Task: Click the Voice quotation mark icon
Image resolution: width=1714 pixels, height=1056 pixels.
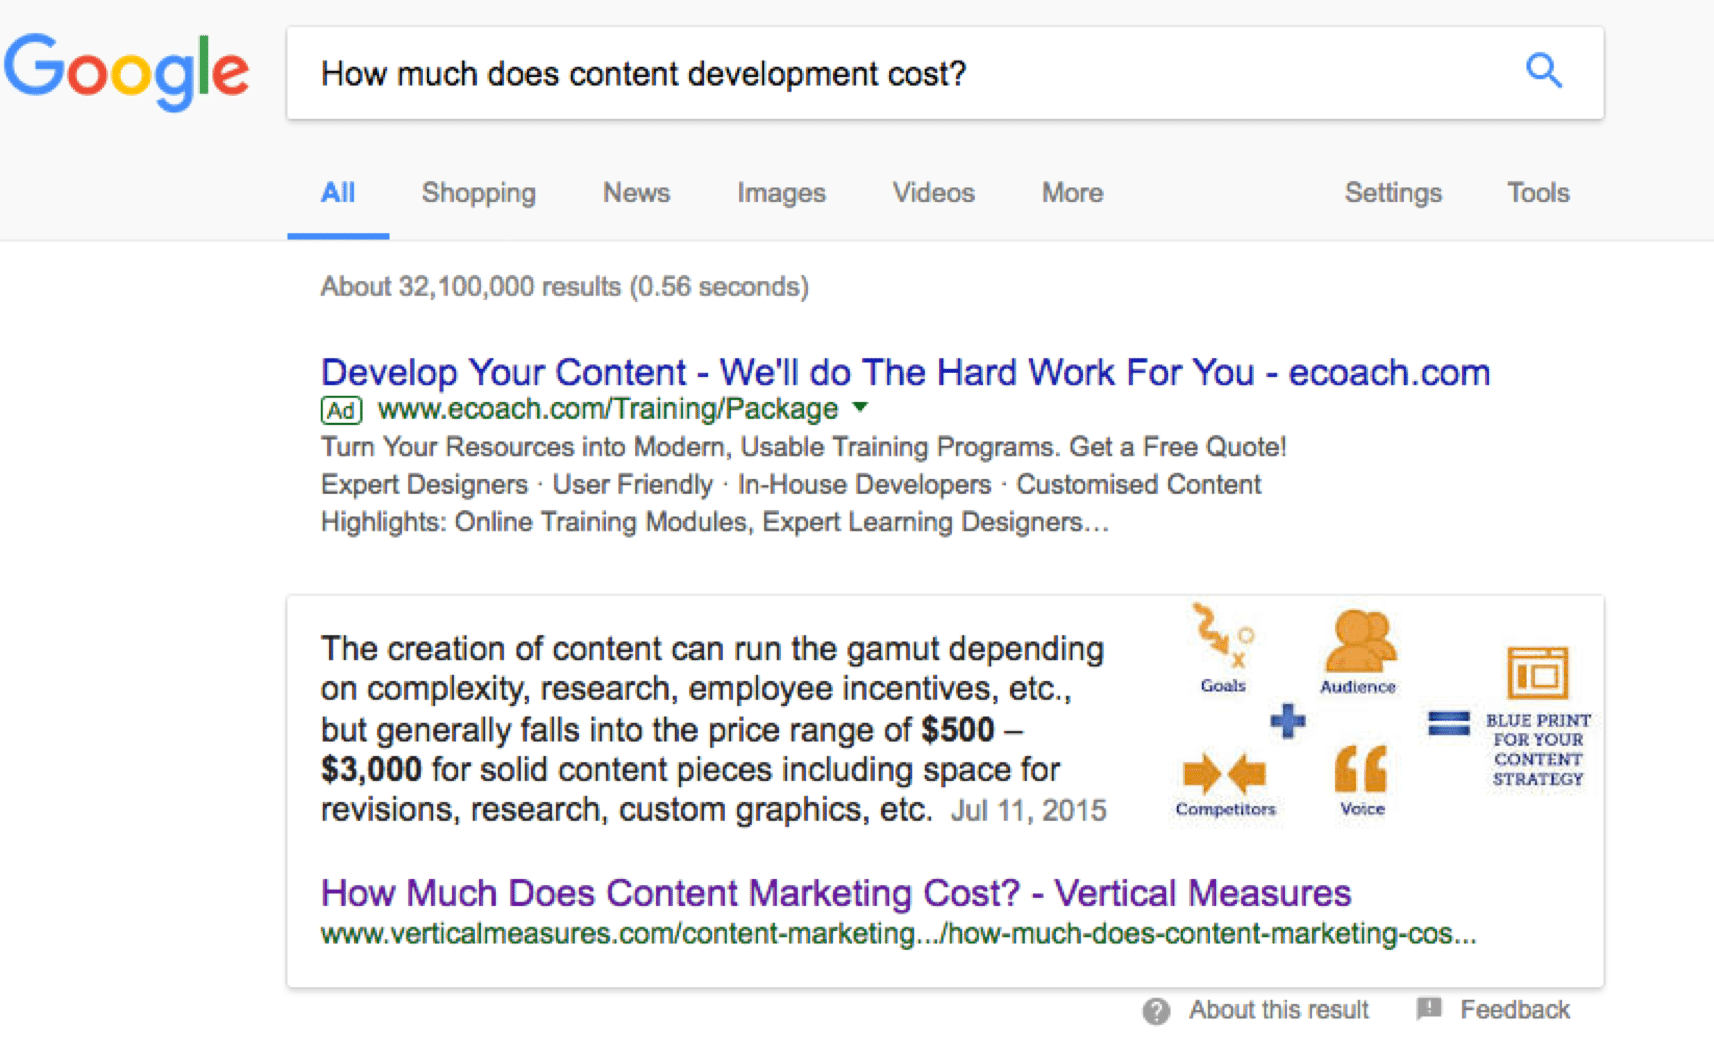Action: [x=1361, y=768]
